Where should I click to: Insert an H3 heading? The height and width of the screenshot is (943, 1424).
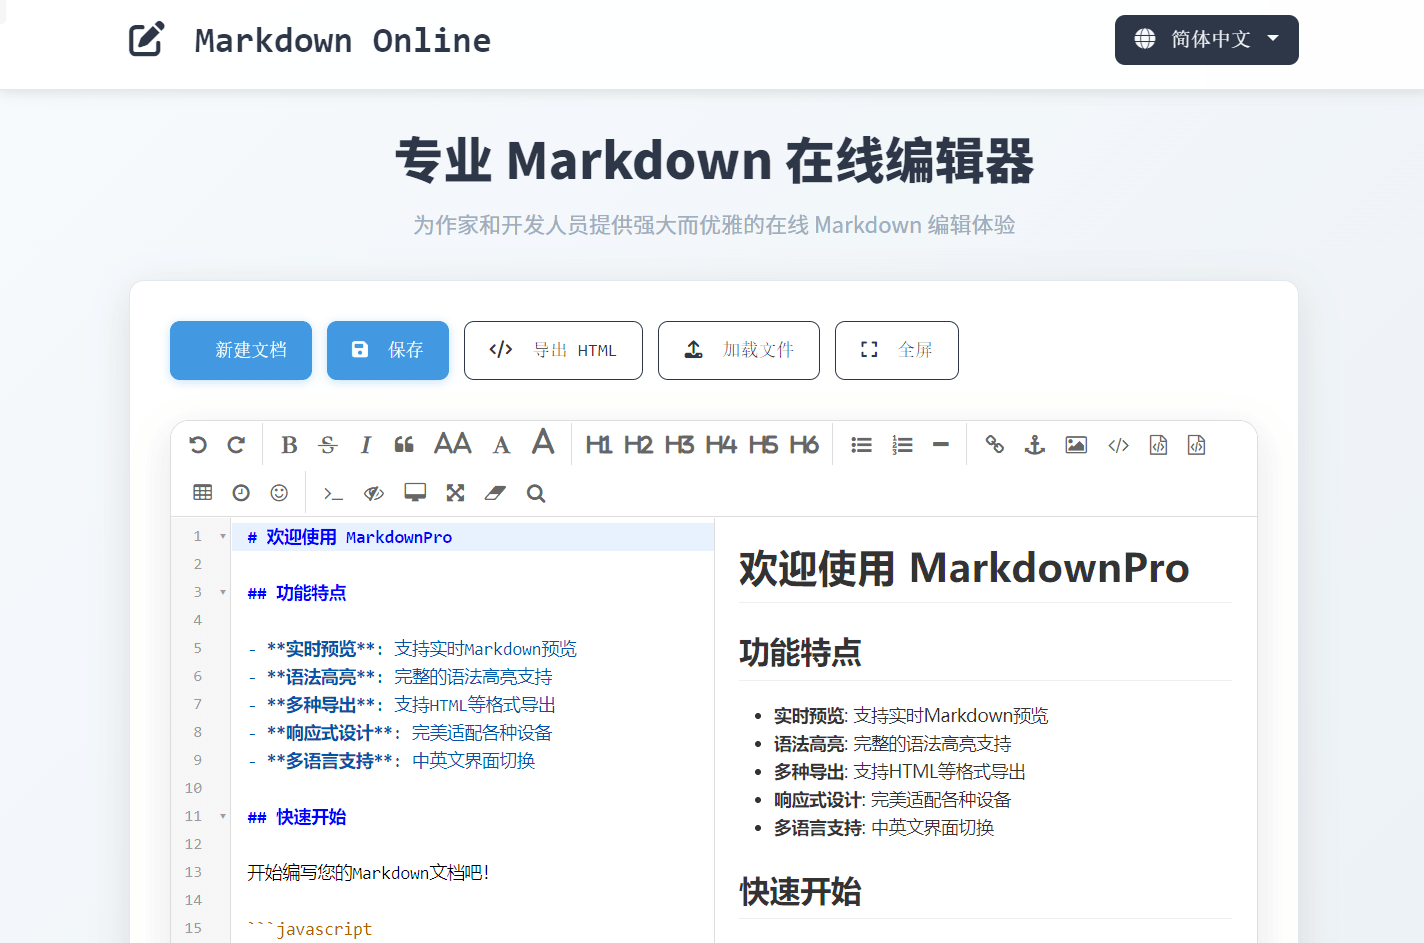(679, 445)
